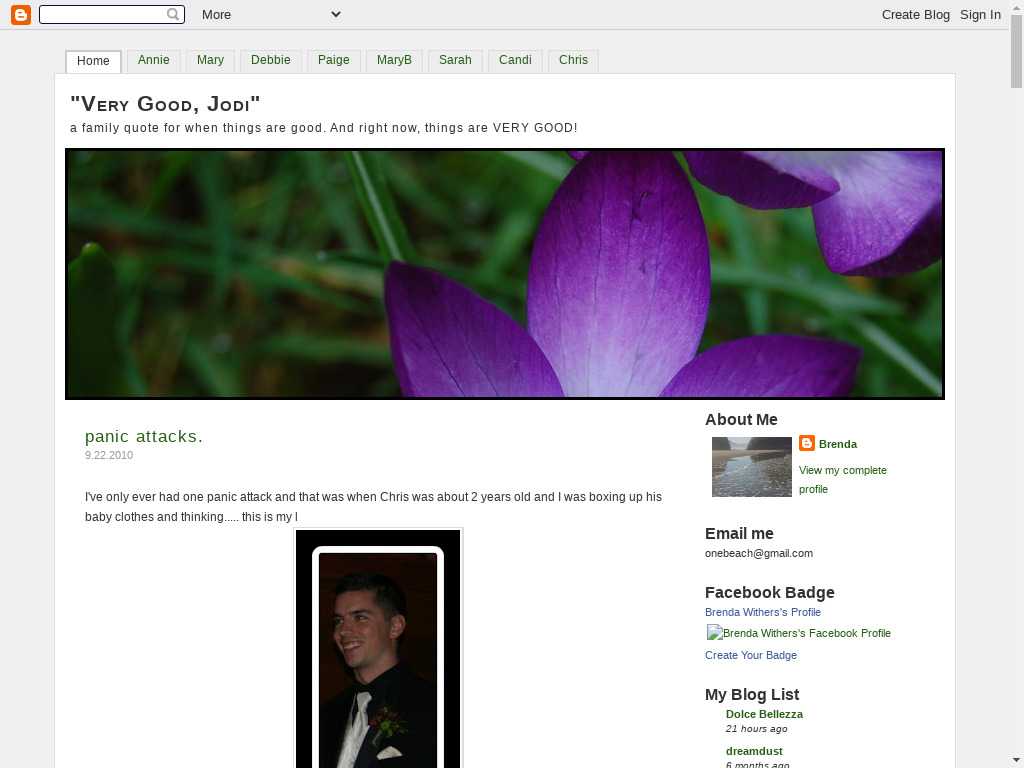Select the Home tab
Screen dimensions: 1024x768
coord(93,61)
